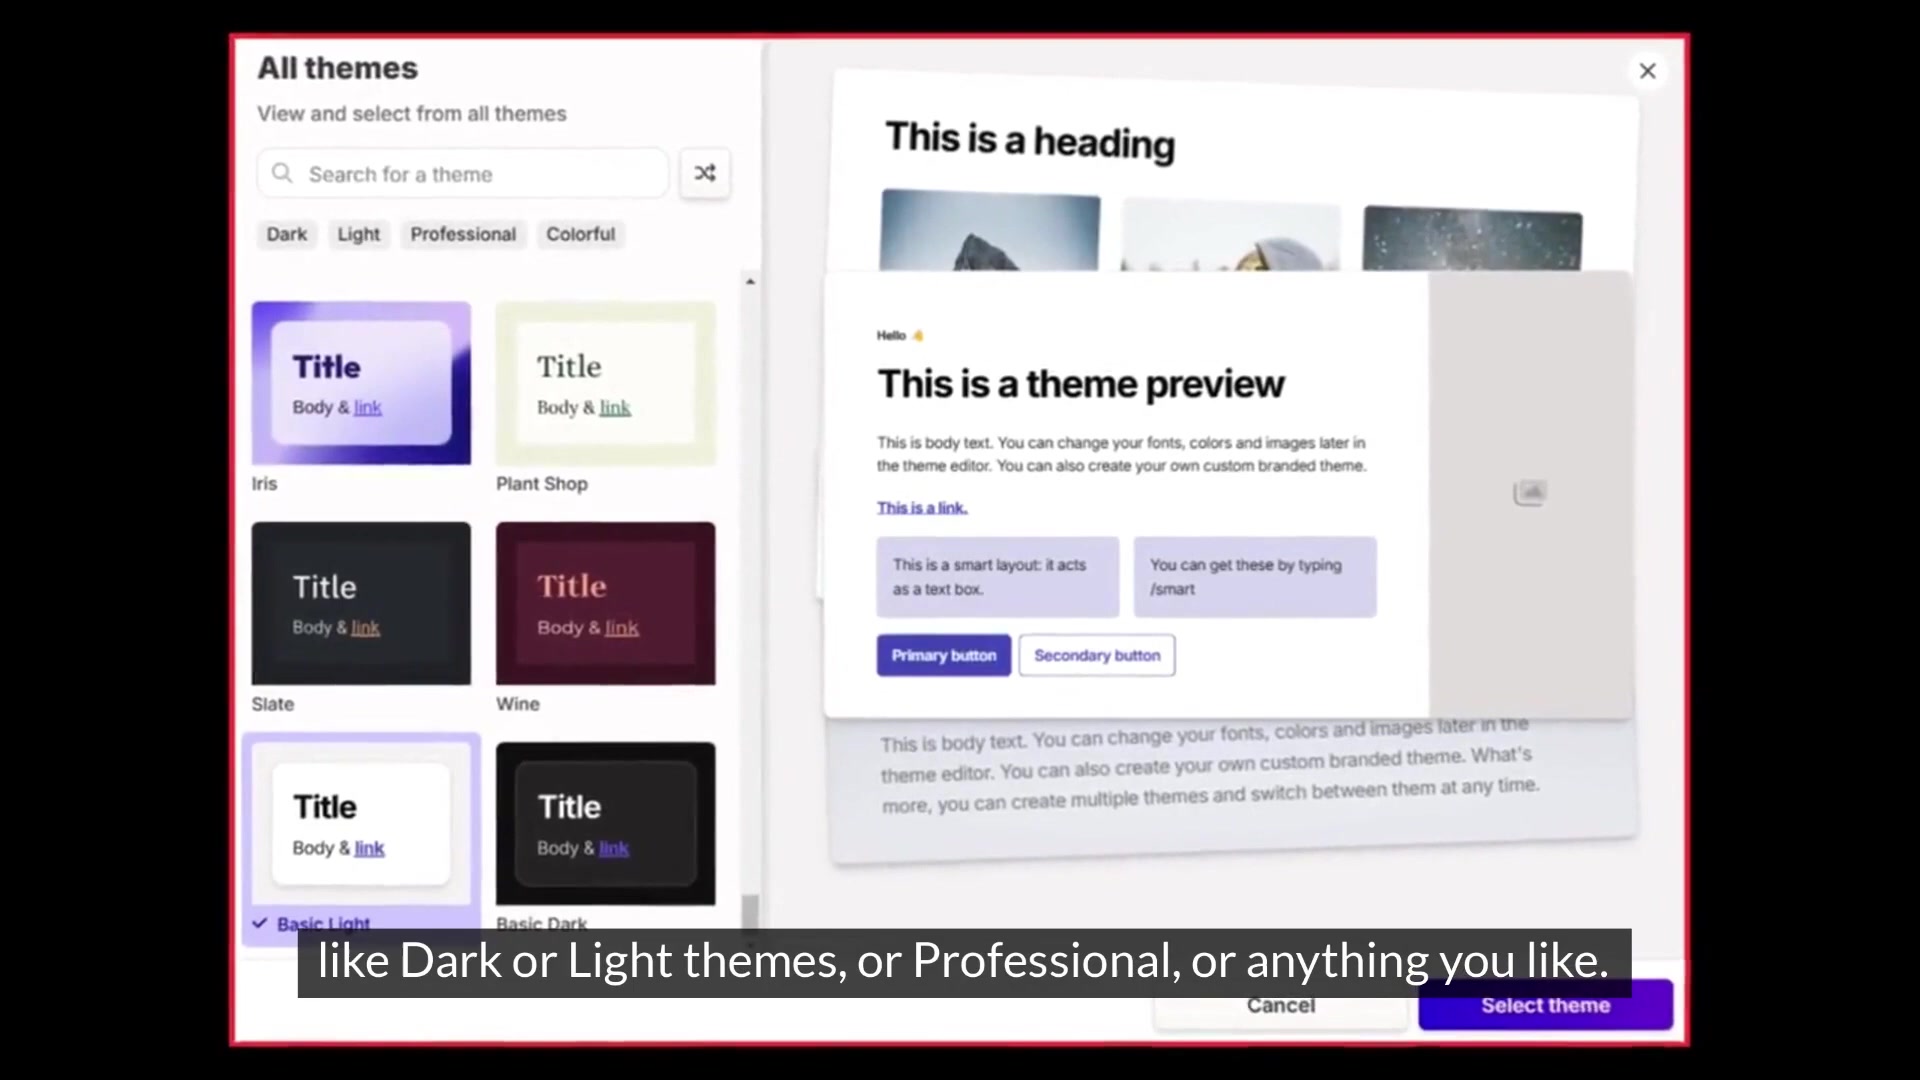This screenshot has height=1080, width=1920.
Task: Open 'This is a link.' in preview
Action: tap(922, 507)
